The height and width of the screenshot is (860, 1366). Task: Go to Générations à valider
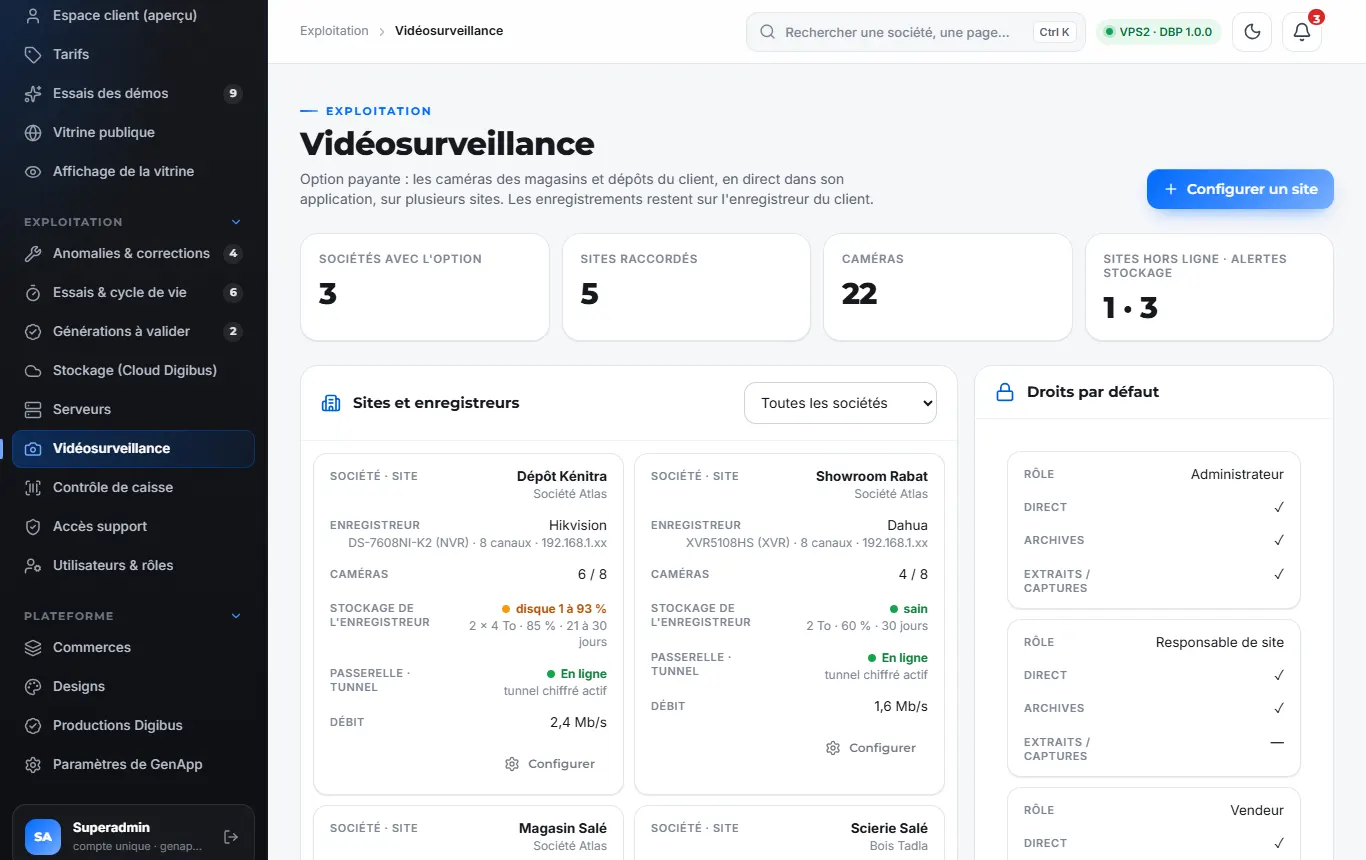pos(133,331)
